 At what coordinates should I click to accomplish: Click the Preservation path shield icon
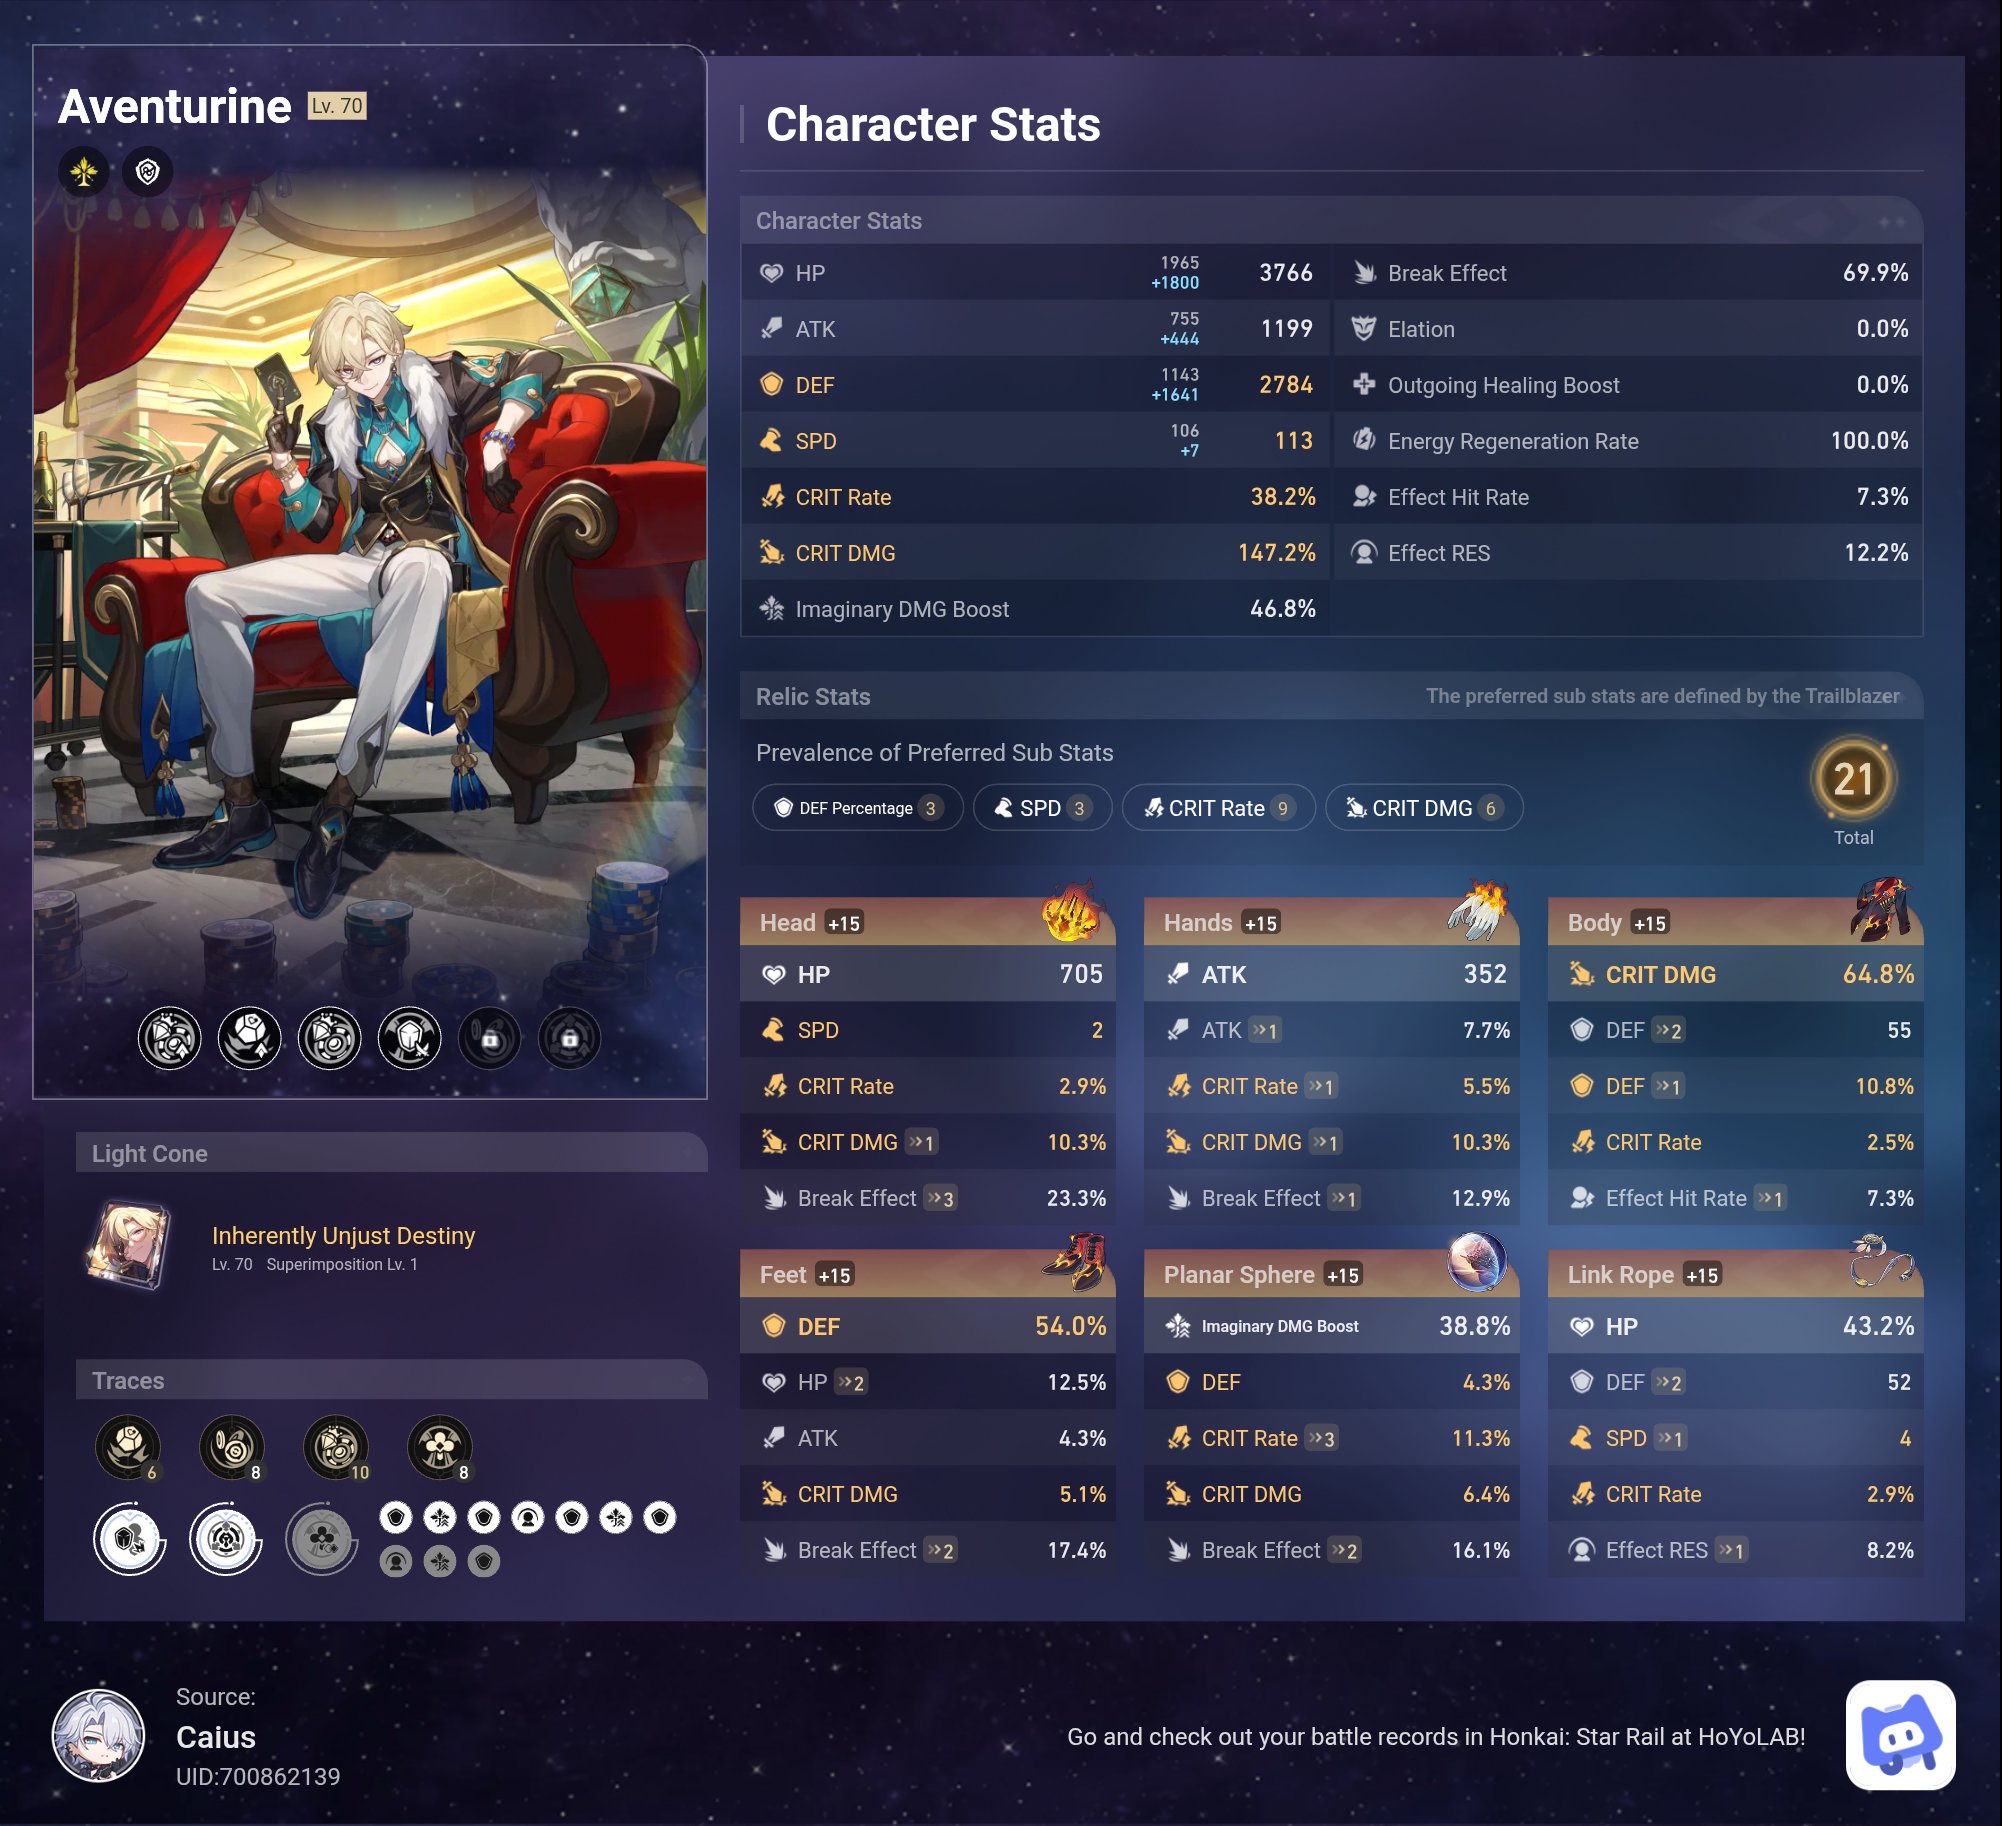coord(148,172)
